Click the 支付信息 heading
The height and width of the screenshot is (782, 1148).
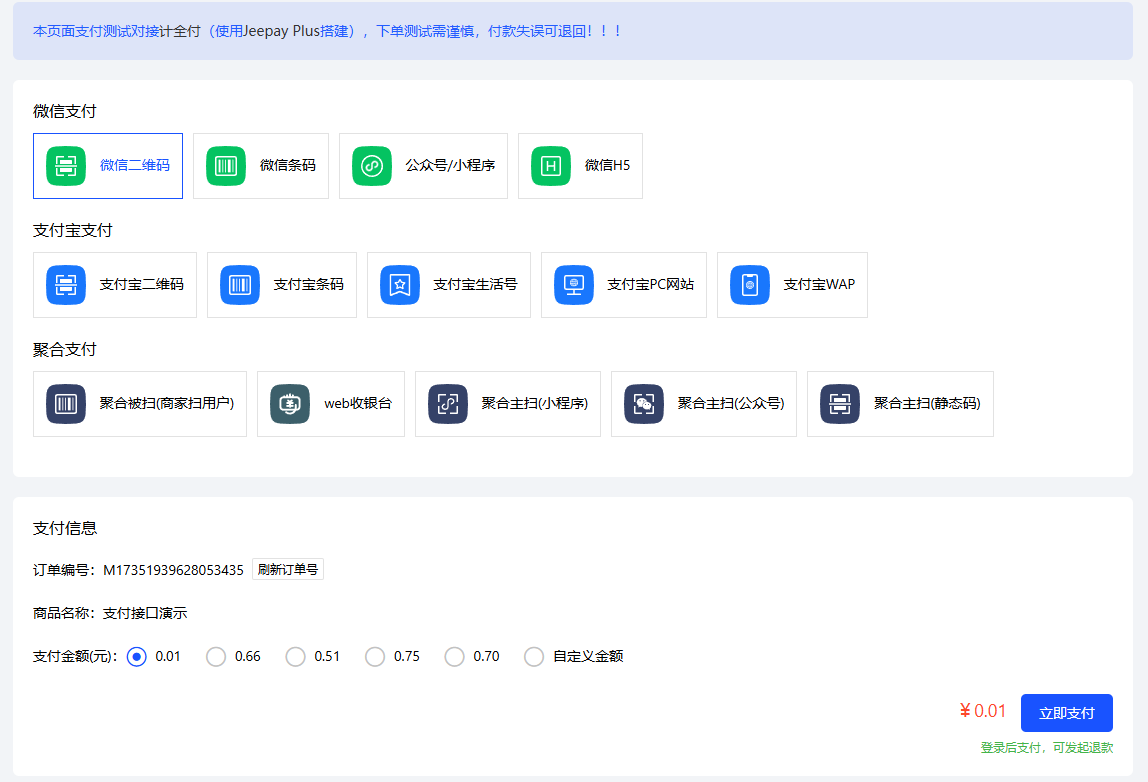64,529
